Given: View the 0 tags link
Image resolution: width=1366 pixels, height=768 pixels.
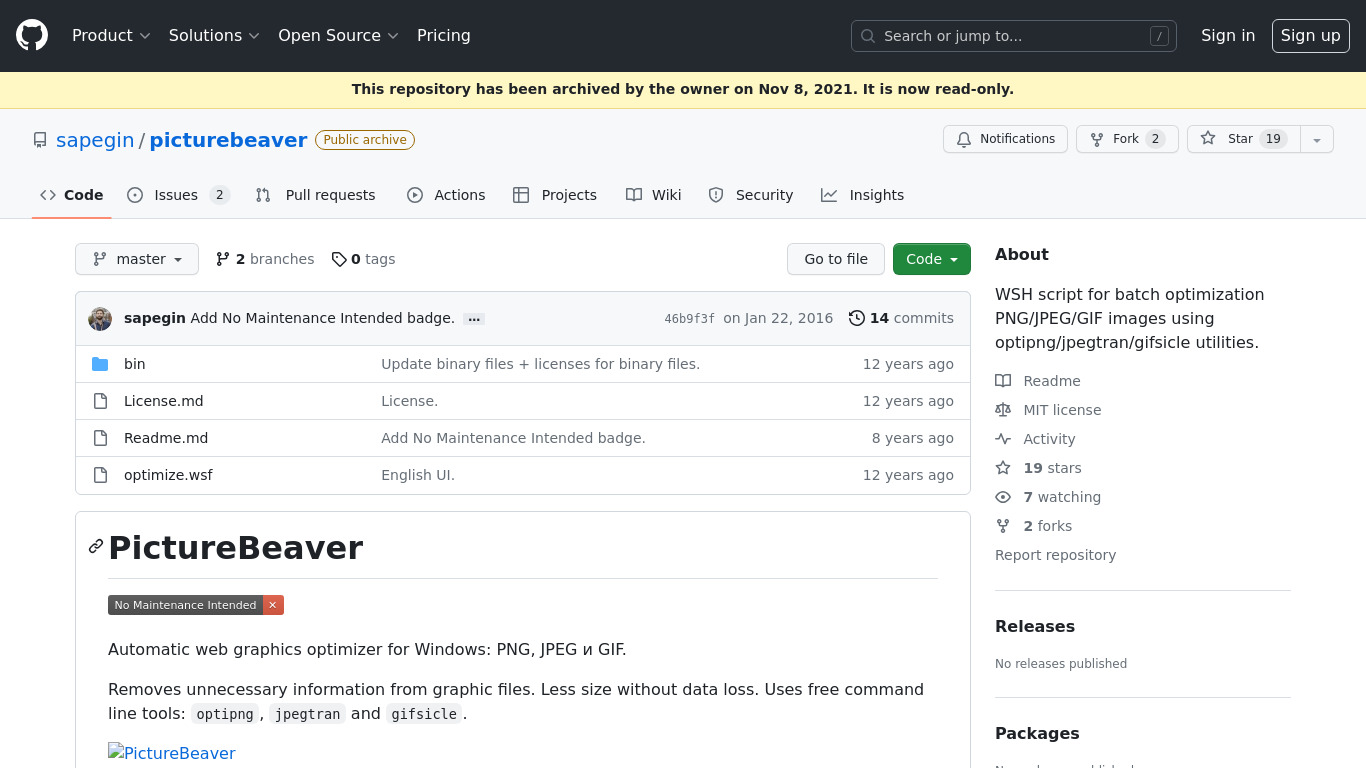Looking at the screenshot, I should [363, 259].
